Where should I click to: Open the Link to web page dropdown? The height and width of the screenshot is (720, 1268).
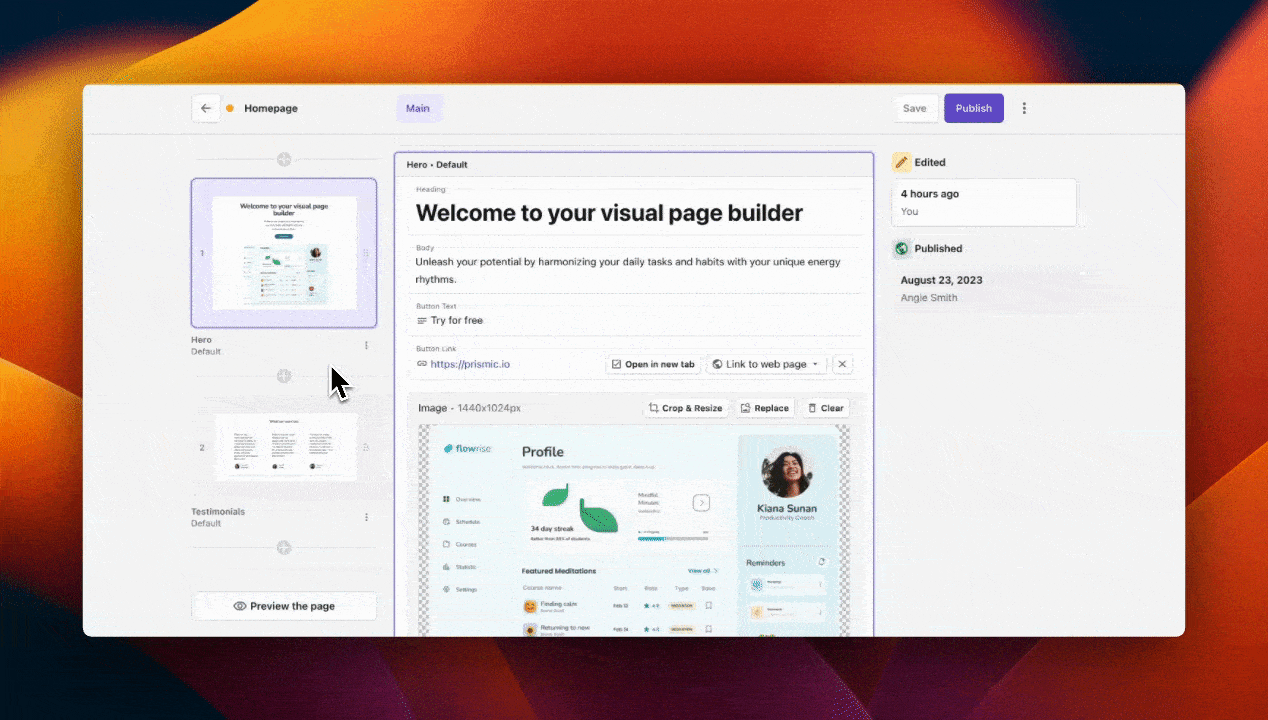click(x=765, y=364)
